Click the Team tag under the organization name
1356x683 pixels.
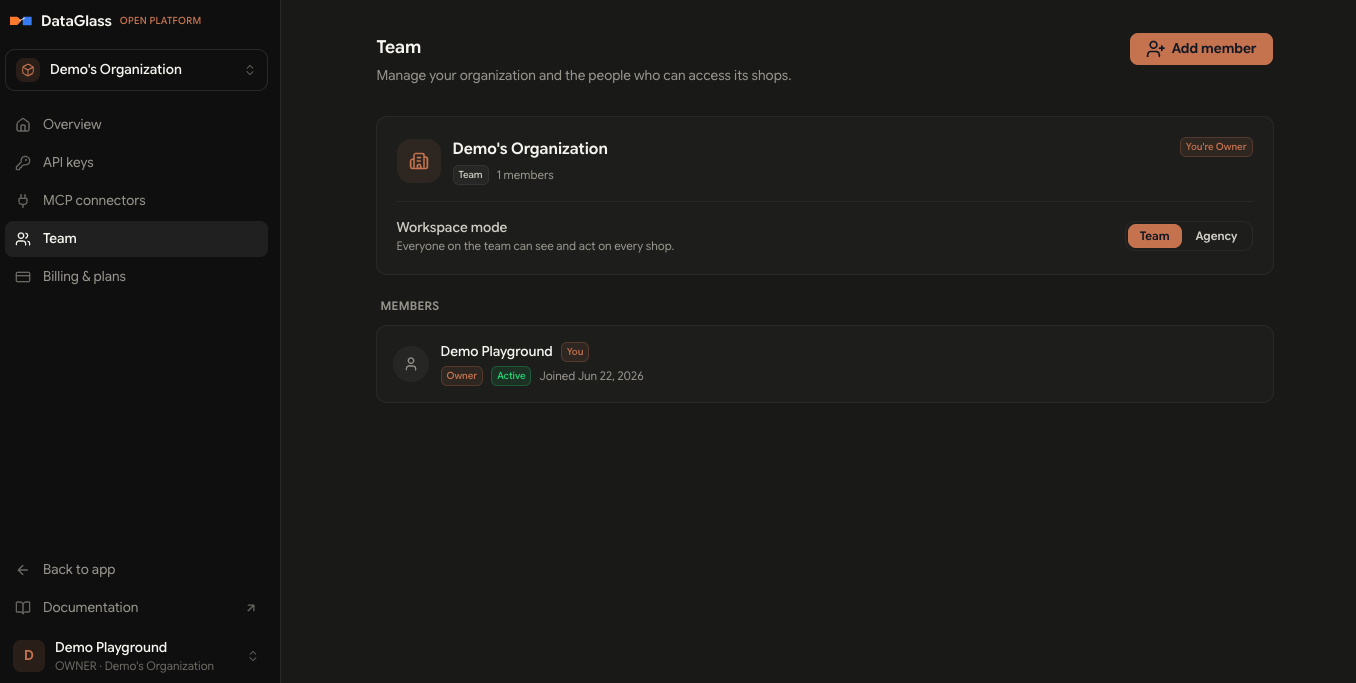point(471,175)
